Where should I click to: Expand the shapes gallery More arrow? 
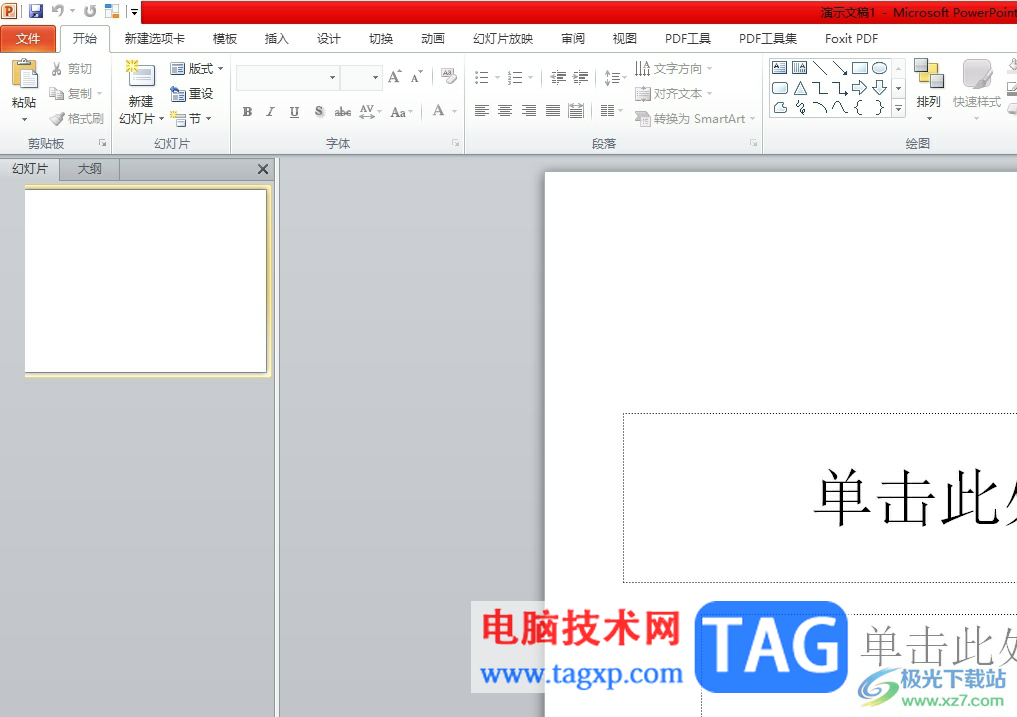898,108
